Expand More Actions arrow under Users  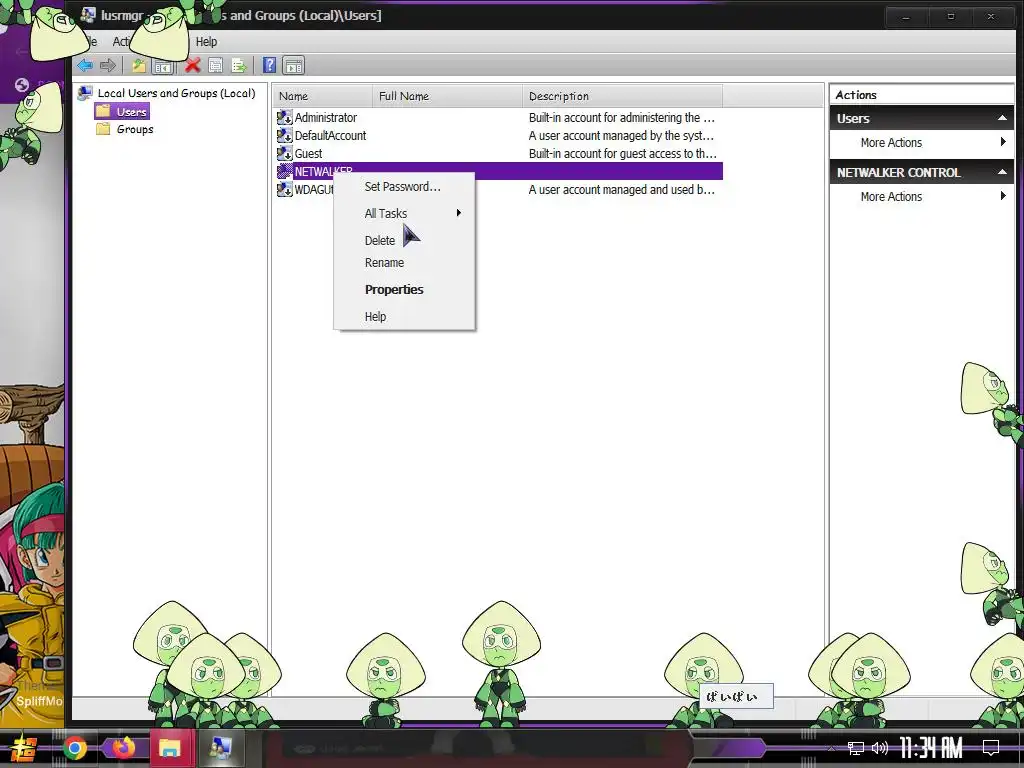click(1003, 142)
